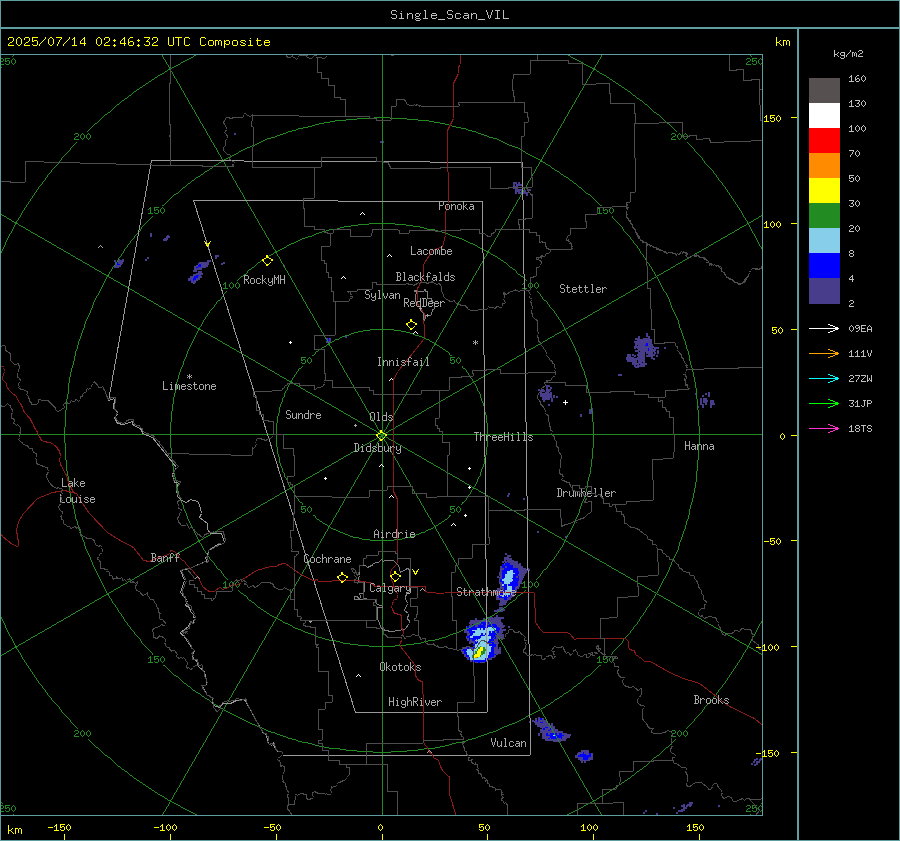Viewport: 900px width, 841px height.
Task: Click the yellow V marker northwest of RockyMH
Action: (208, 244)
